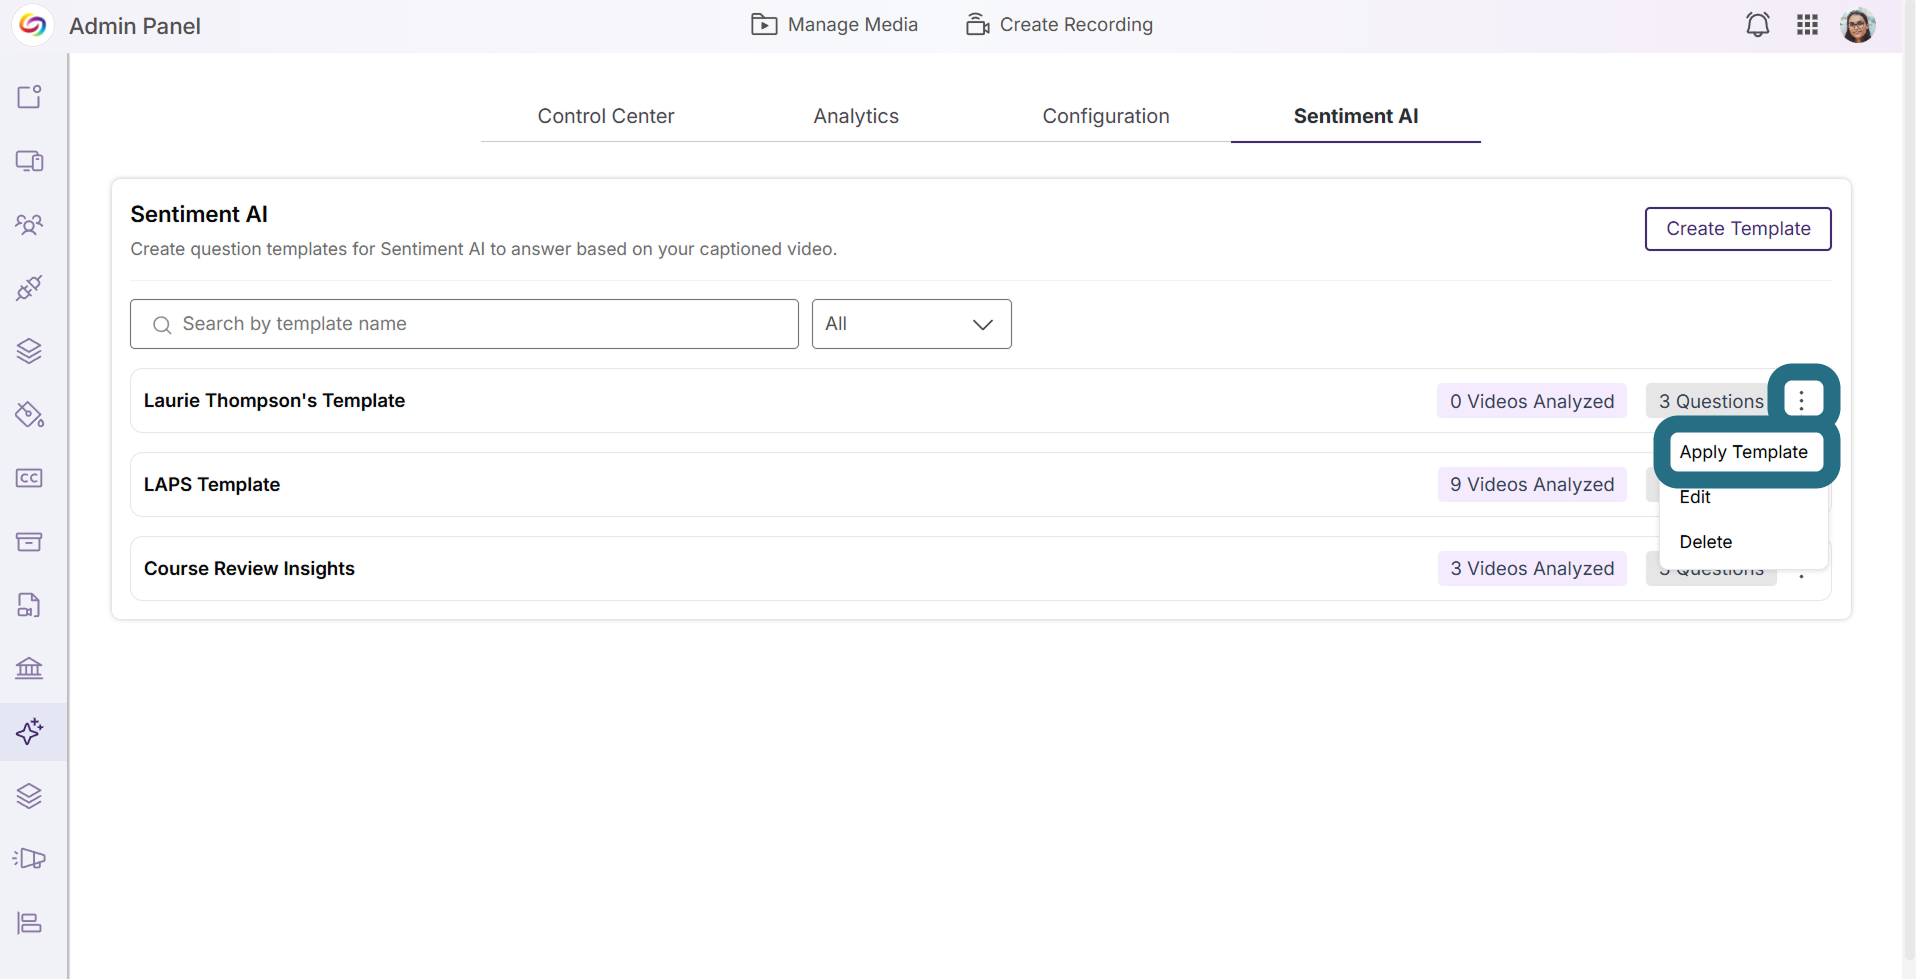Image resolution: width=1916 pixels, height=979 pixels.
Task: Open the CC captions icon in the sidebar
Action: [x=29, y=478]
